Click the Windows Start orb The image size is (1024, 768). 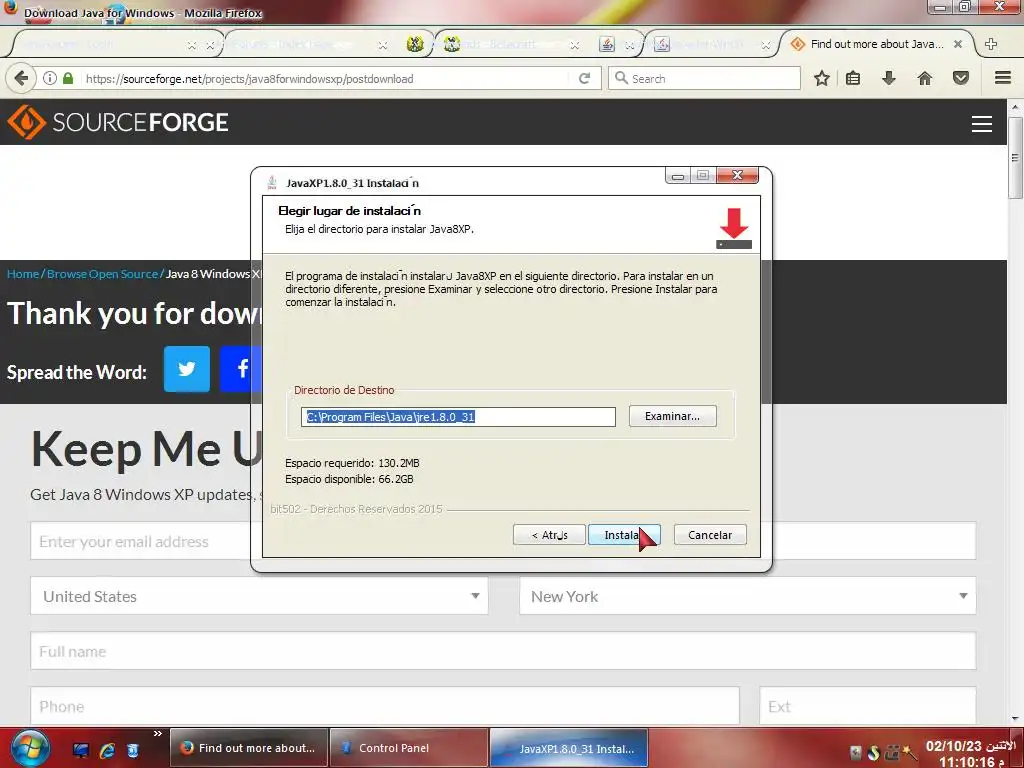tap(30, 748)
